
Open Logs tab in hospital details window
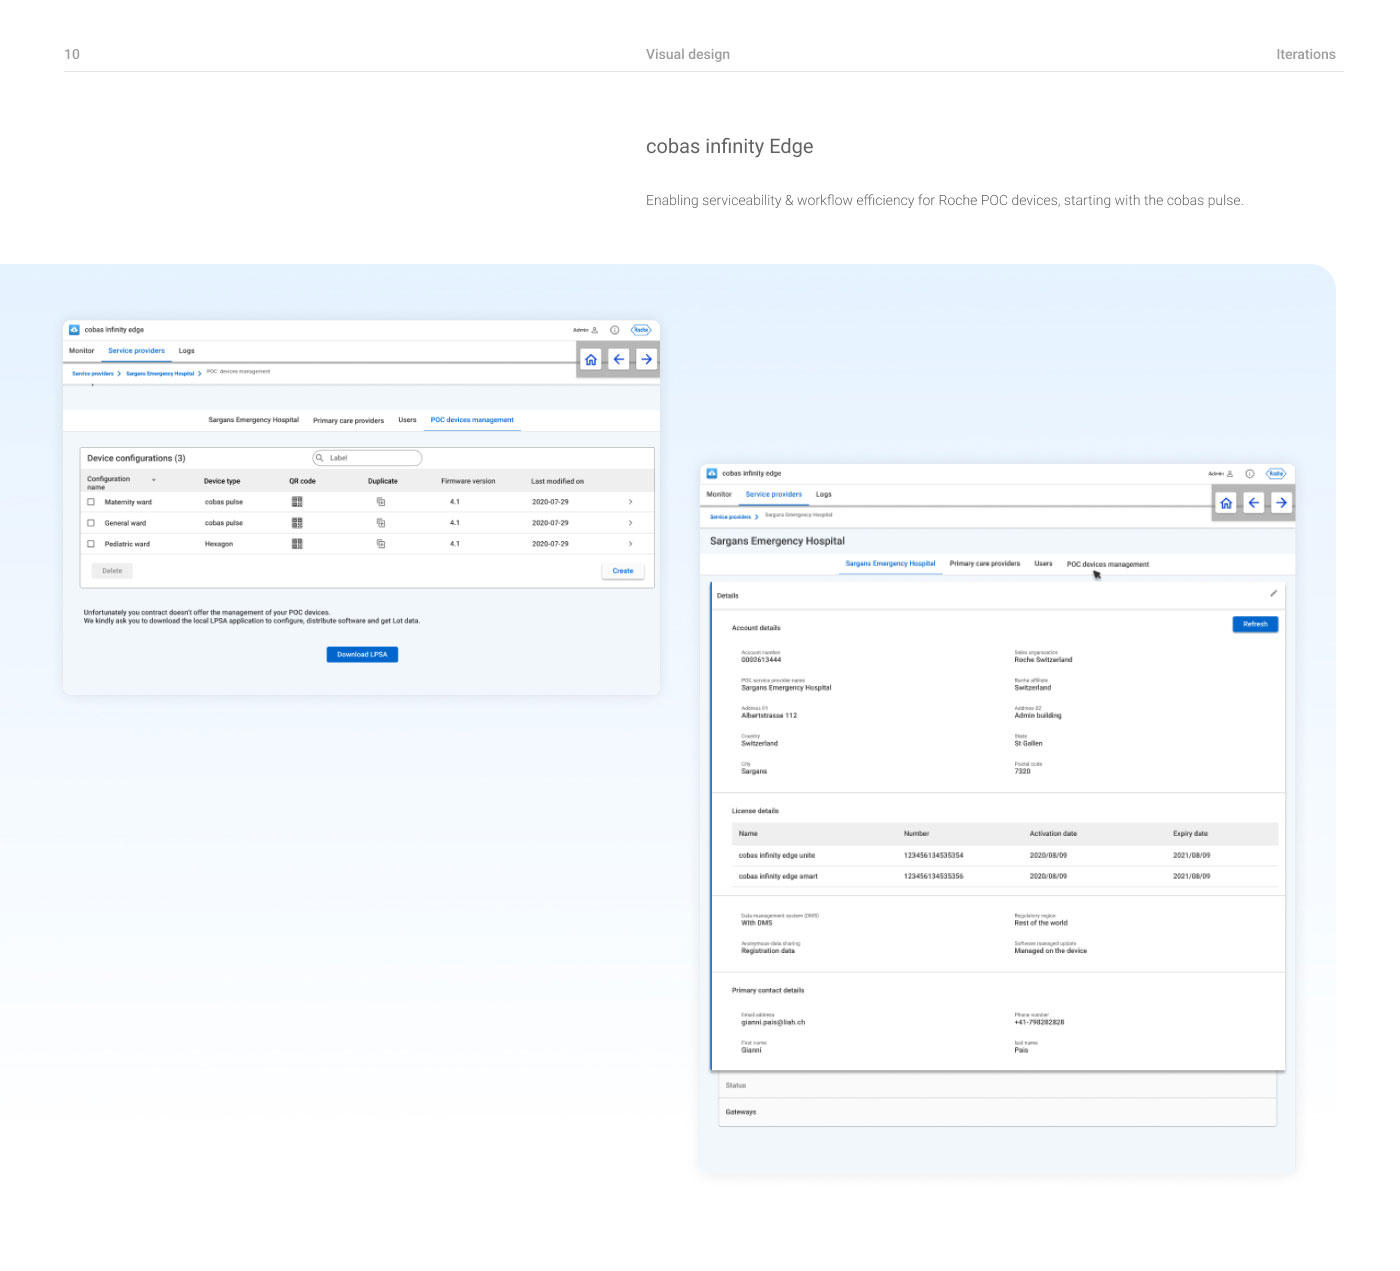(x=824, y=494)
